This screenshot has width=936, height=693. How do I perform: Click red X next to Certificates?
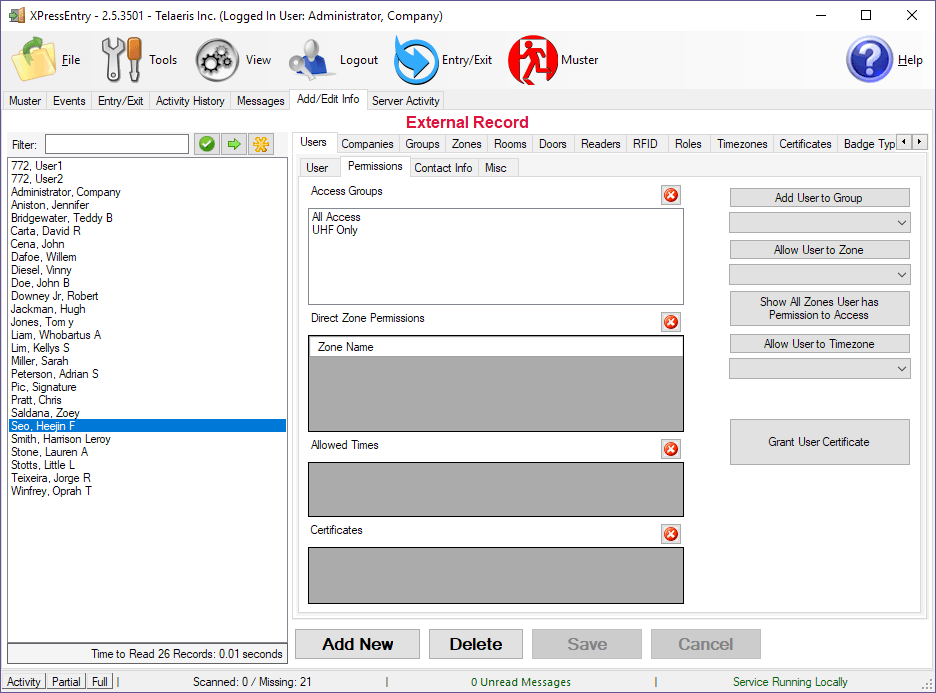(x=671, y=534)
